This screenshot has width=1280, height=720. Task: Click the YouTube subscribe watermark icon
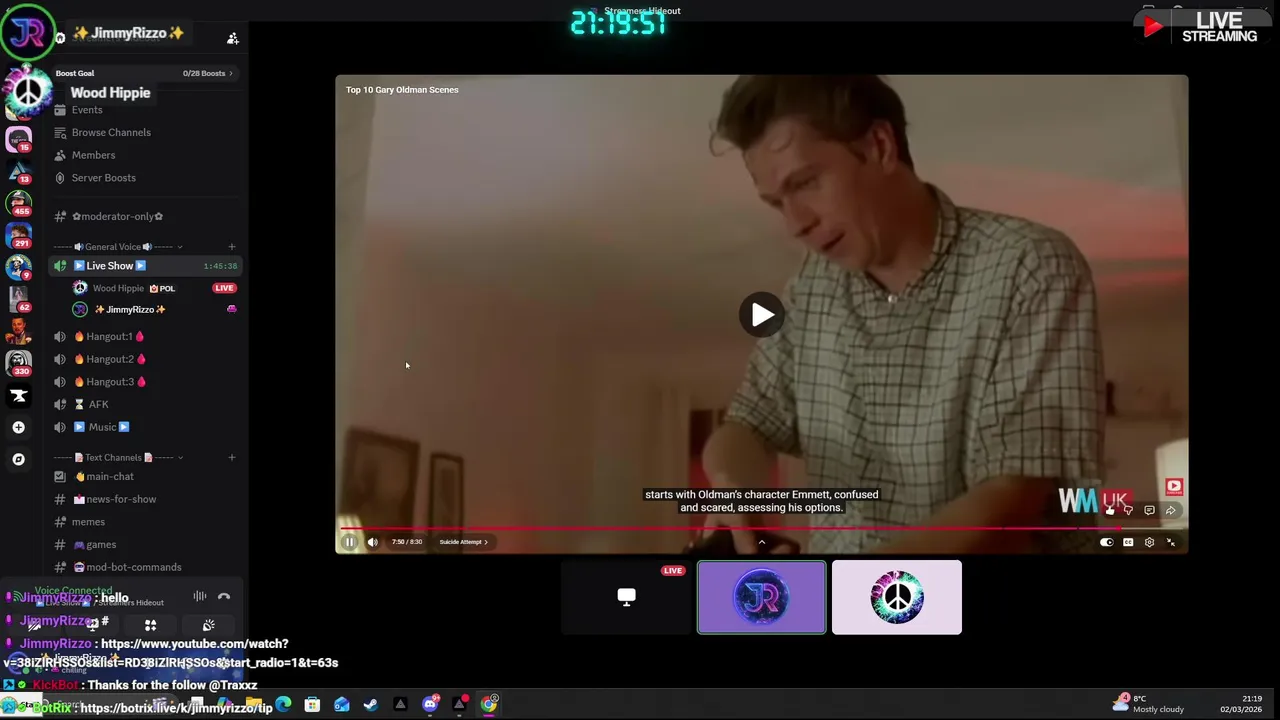coord(1174,487)
